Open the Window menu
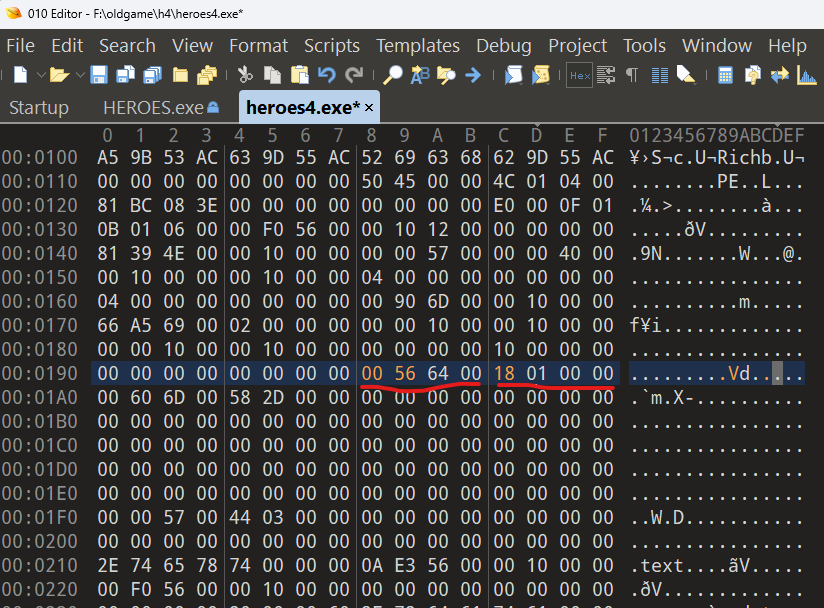This screenshot has width=824, height=608. point(717,46)
